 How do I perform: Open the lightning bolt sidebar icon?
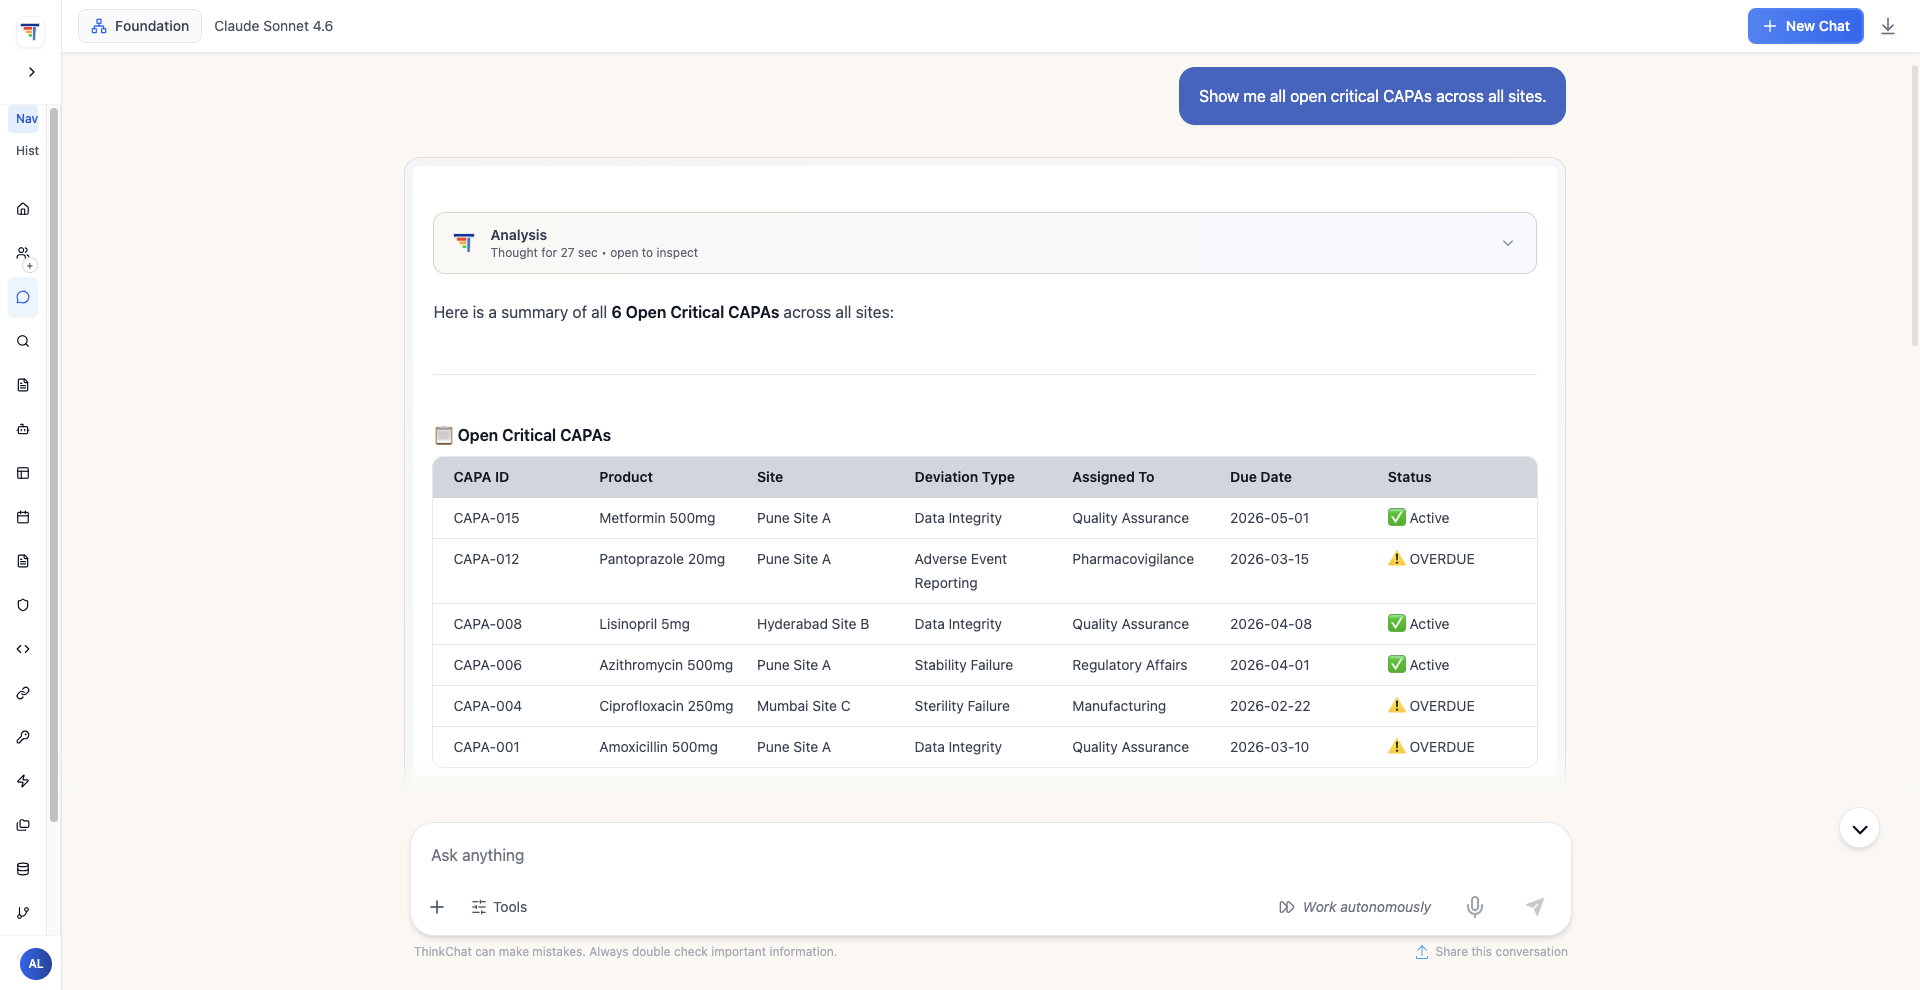(x=23, y=781)
